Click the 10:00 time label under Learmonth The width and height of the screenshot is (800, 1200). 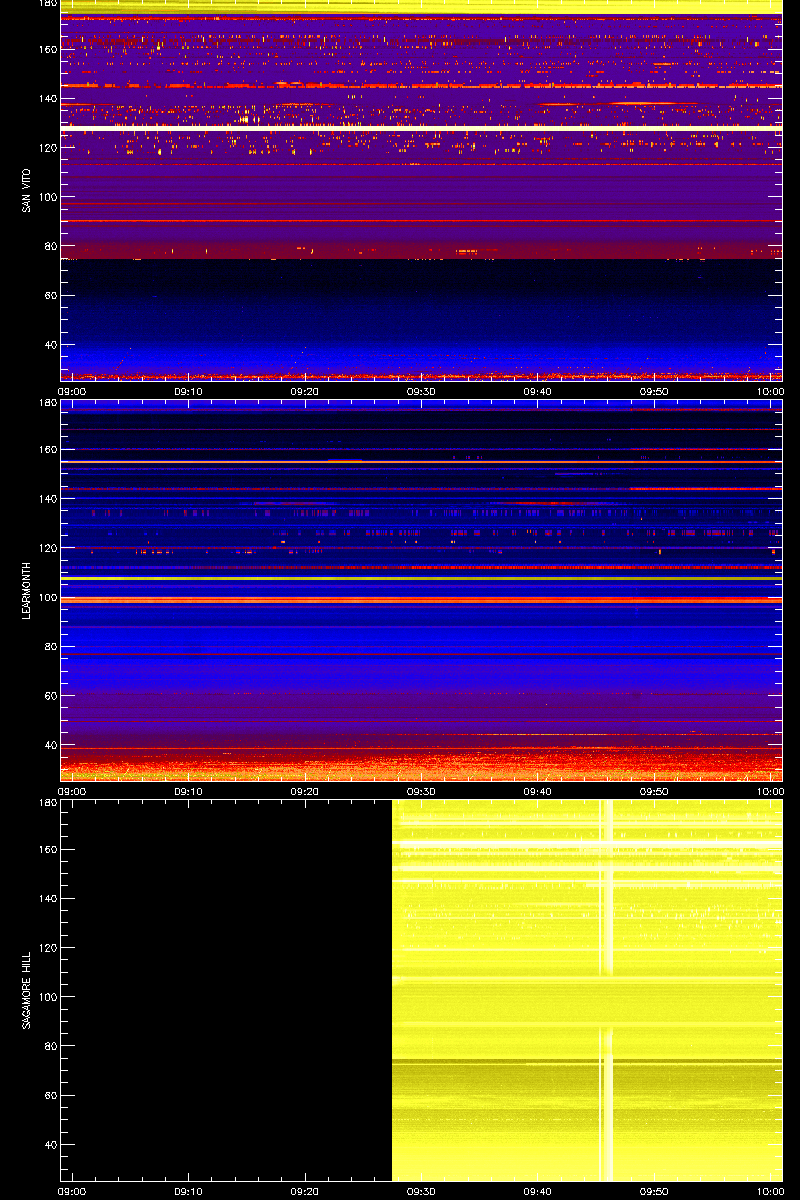tap(770, 792)
